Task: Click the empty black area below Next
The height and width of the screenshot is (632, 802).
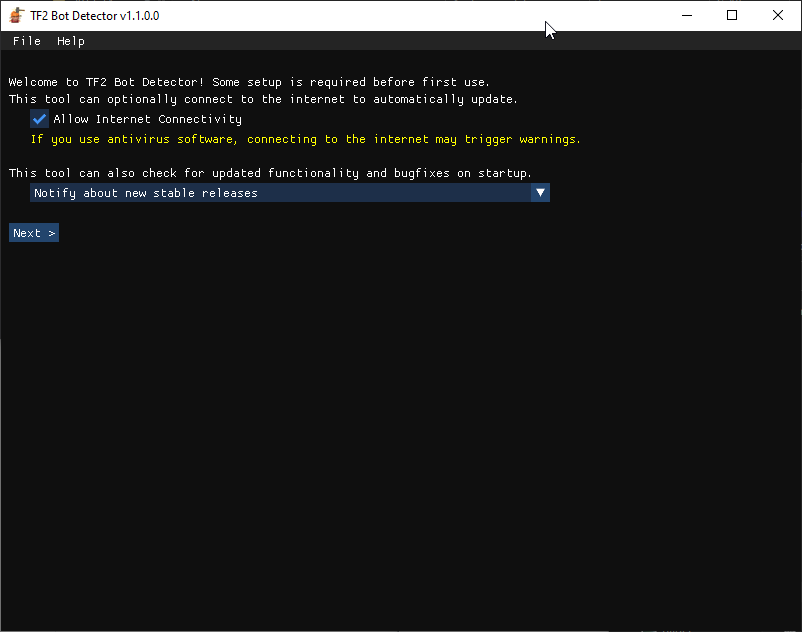Action: (x=400, y=420)
